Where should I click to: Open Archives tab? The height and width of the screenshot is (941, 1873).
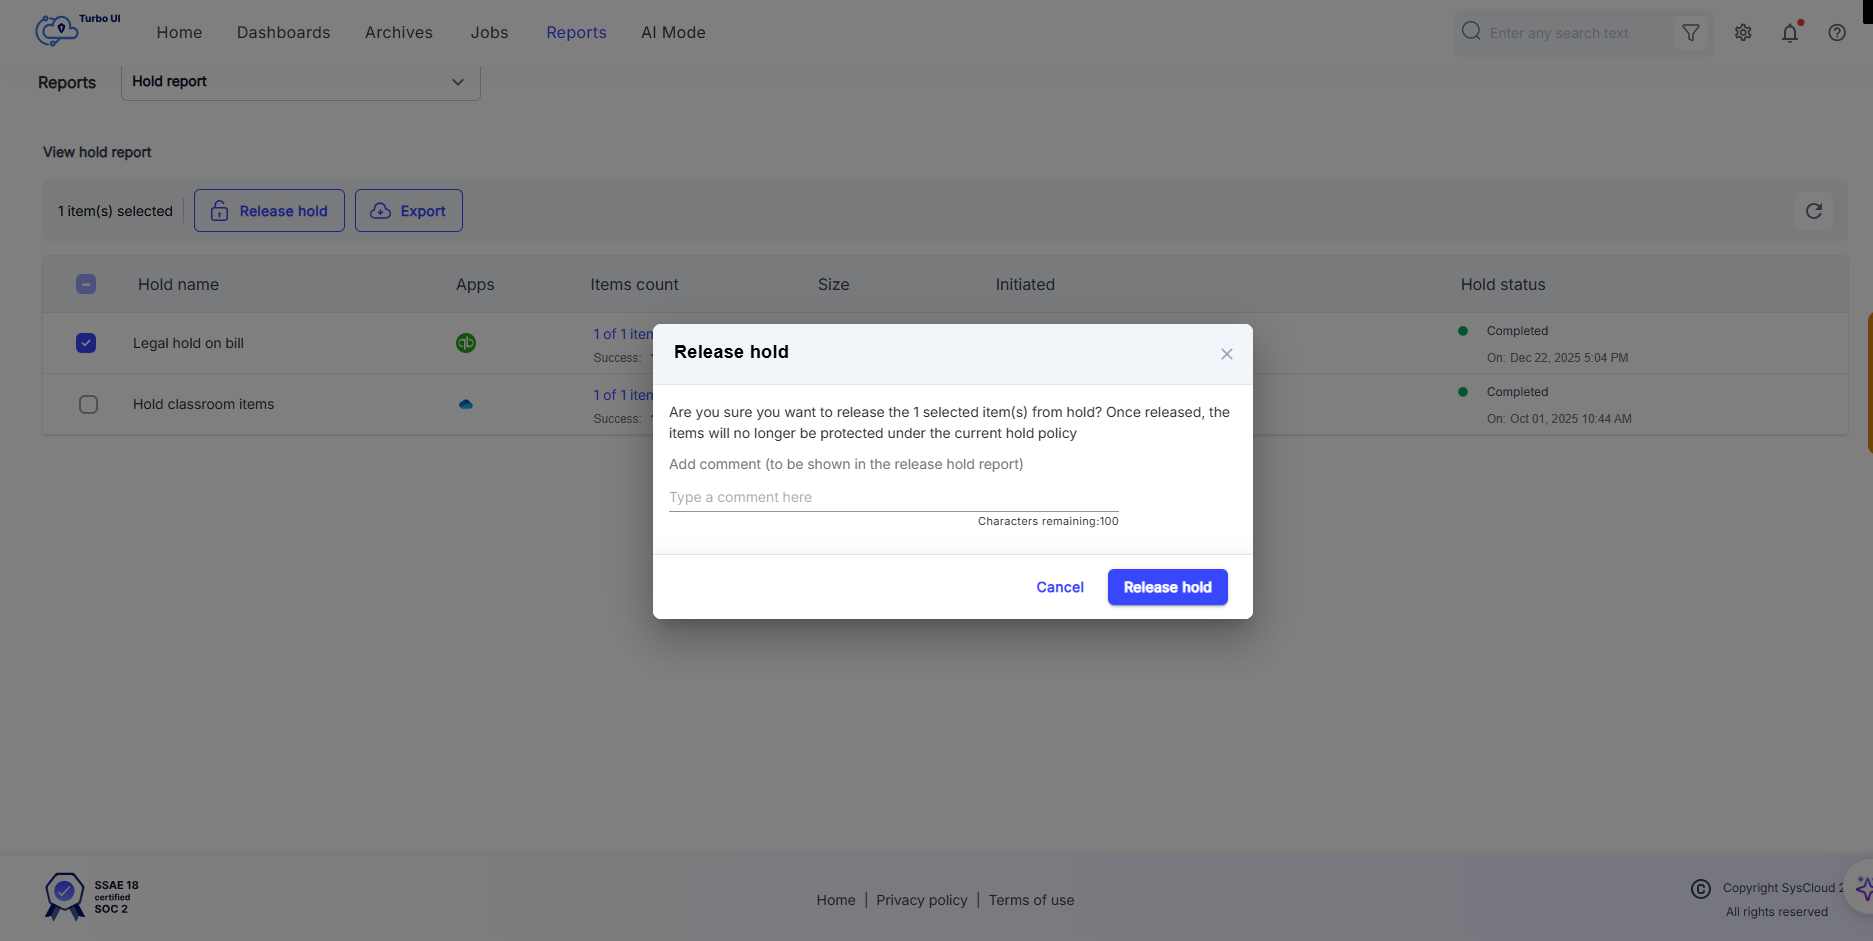[399, 33]
